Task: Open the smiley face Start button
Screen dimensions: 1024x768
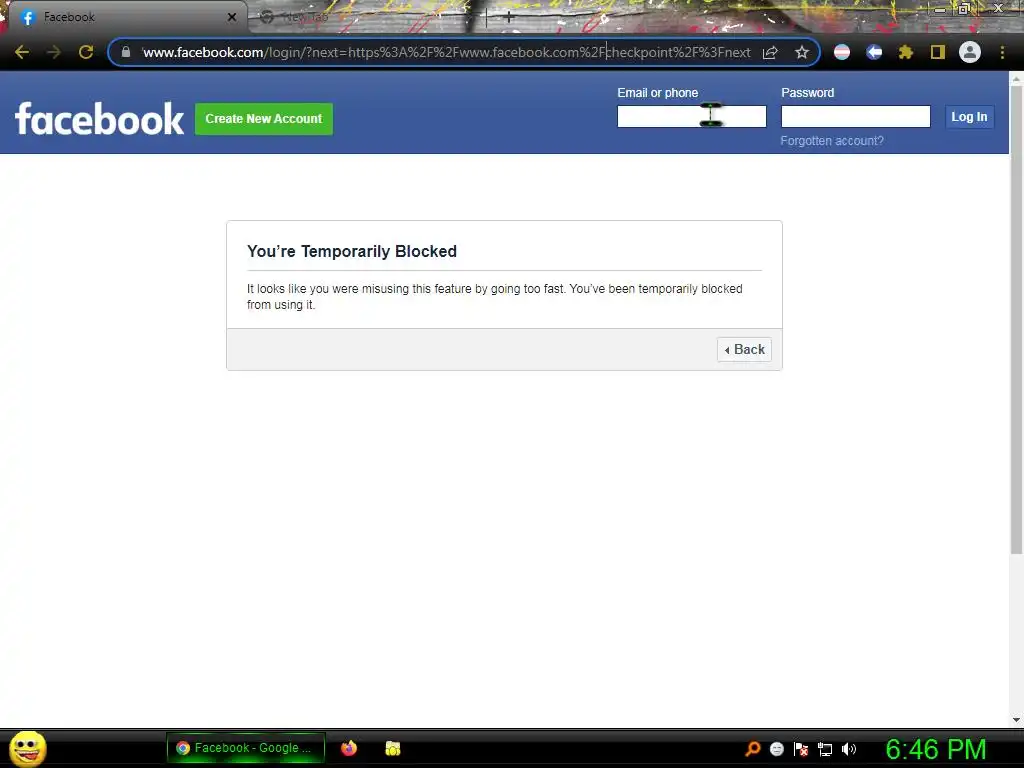Action: click(x=27, y=748)
